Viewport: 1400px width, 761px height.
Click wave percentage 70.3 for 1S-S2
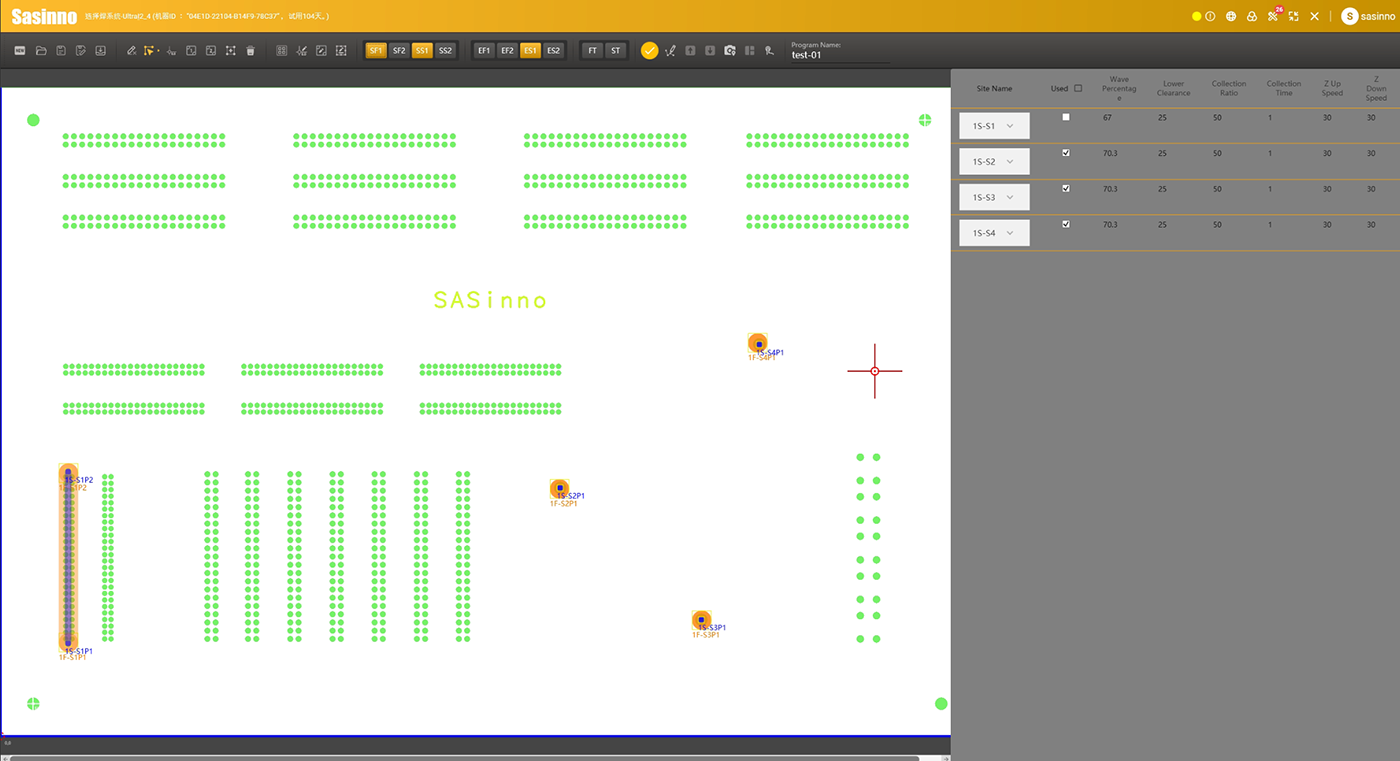coord(1110,153)
